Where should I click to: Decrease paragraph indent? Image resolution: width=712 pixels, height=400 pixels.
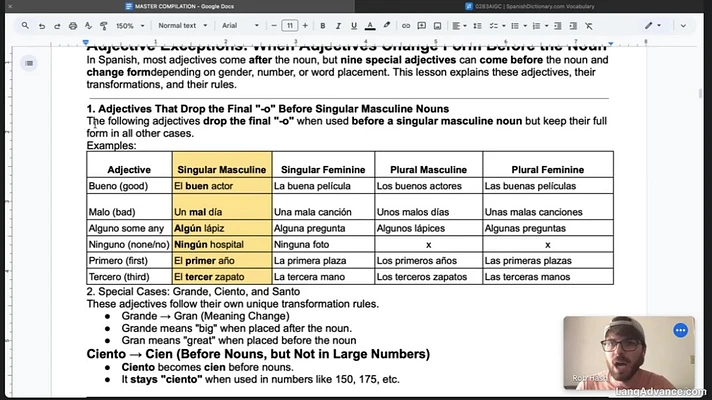click(558, 26)
